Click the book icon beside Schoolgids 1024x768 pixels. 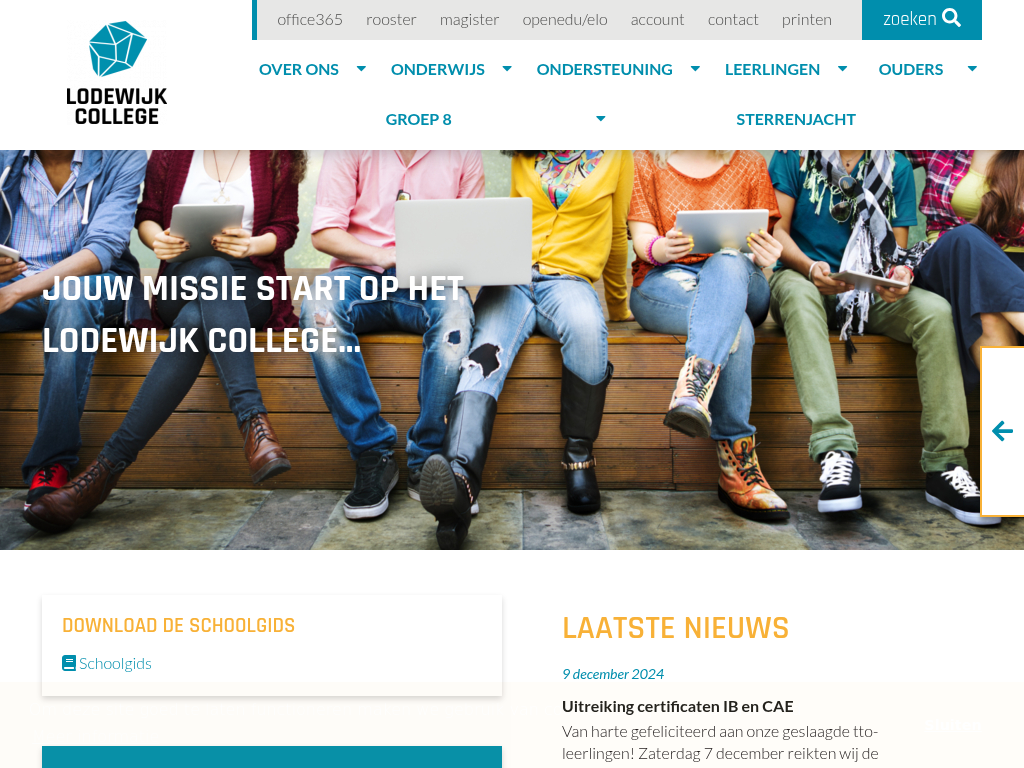point(69,663)
